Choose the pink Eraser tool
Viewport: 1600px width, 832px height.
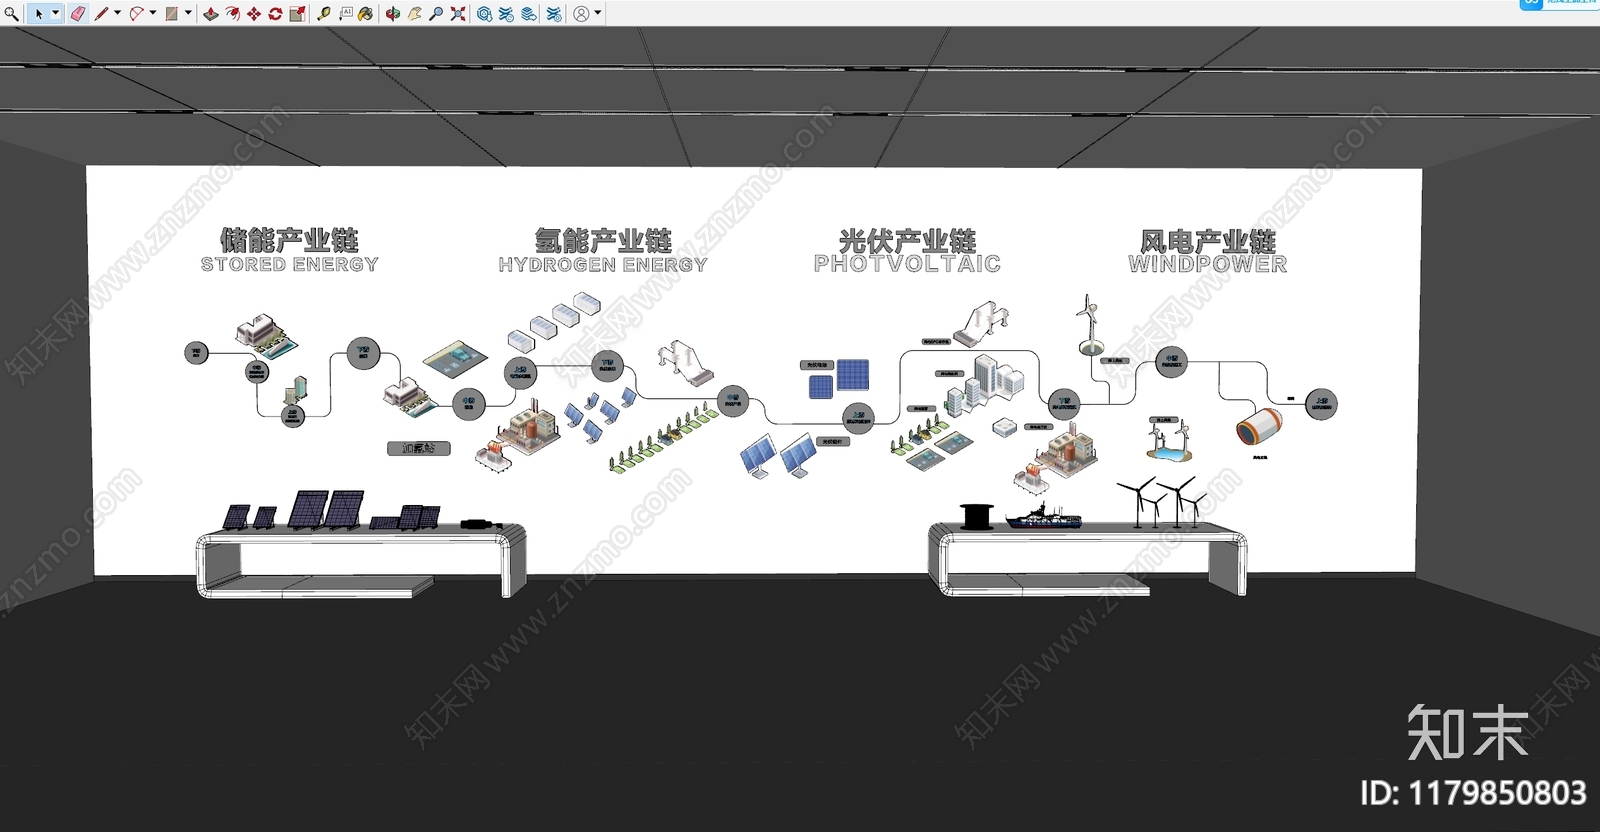(78, 14)
